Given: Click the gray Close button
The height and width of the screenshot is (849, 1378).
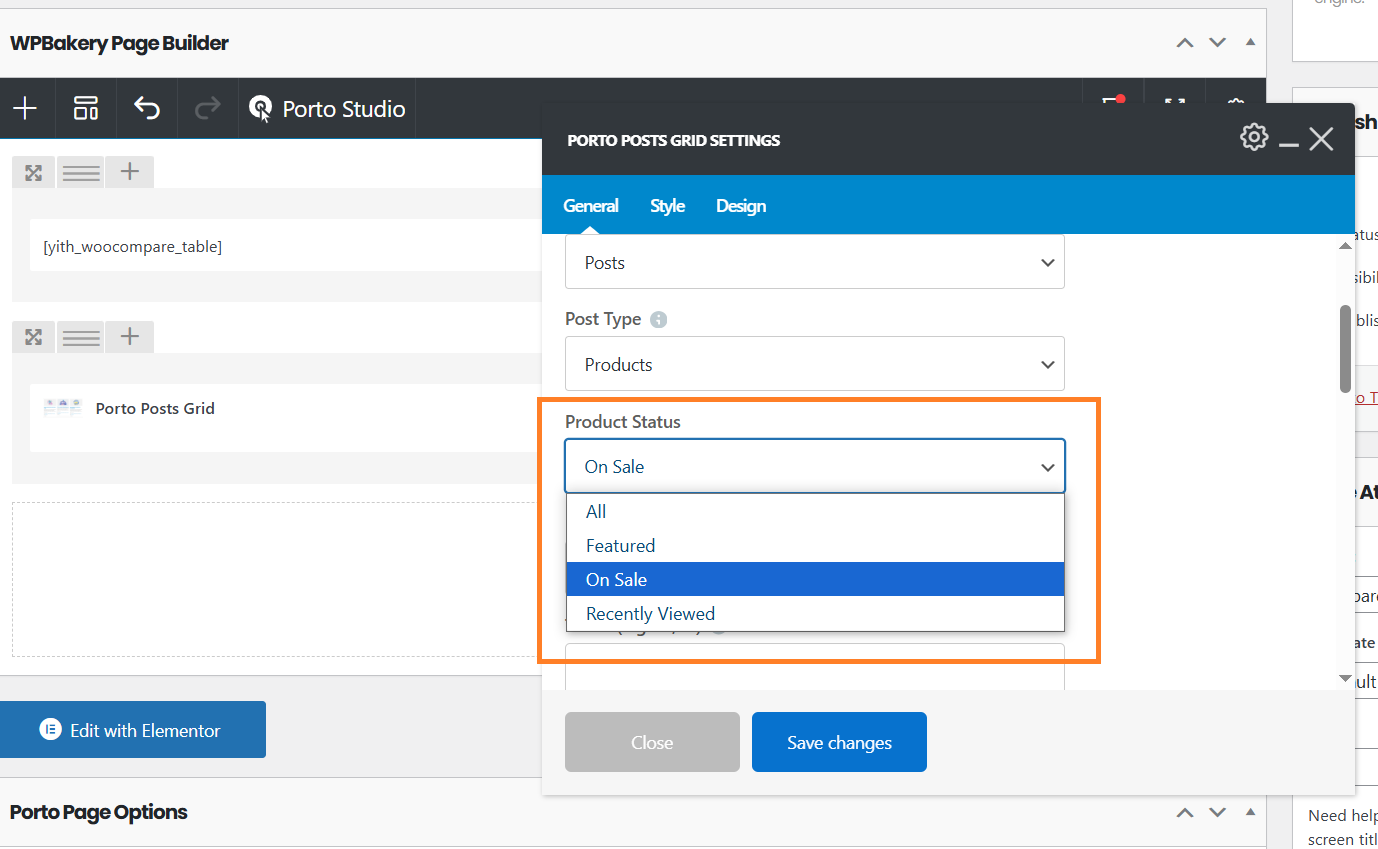Looking at the screenshot, I should [x=652, y=742].
